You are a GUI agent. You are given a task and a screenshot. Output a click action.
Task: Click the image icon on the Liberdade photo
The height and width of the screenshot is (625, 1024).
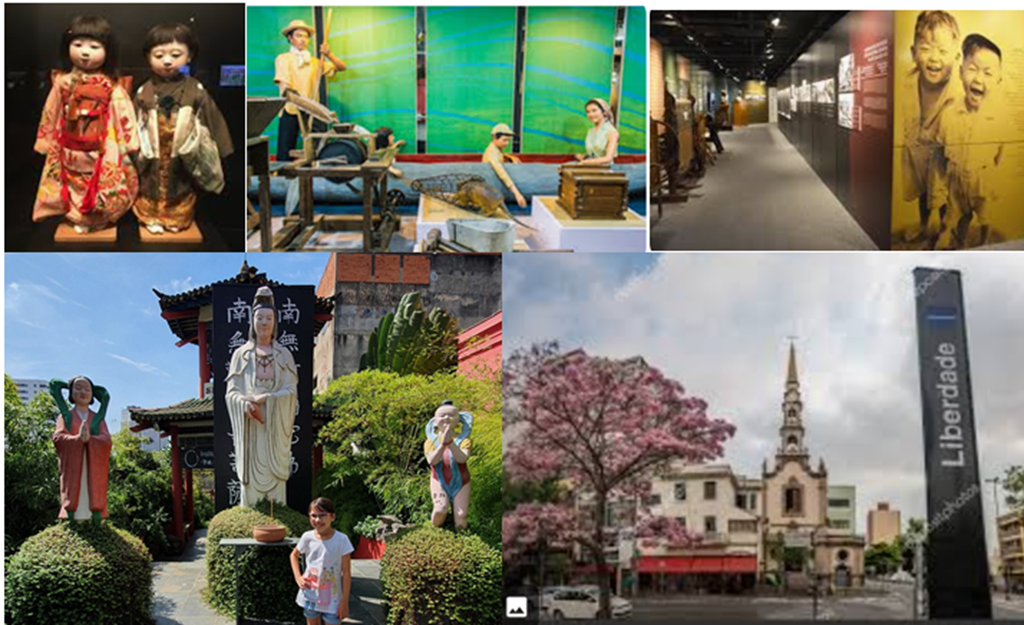tap(516, 606)
